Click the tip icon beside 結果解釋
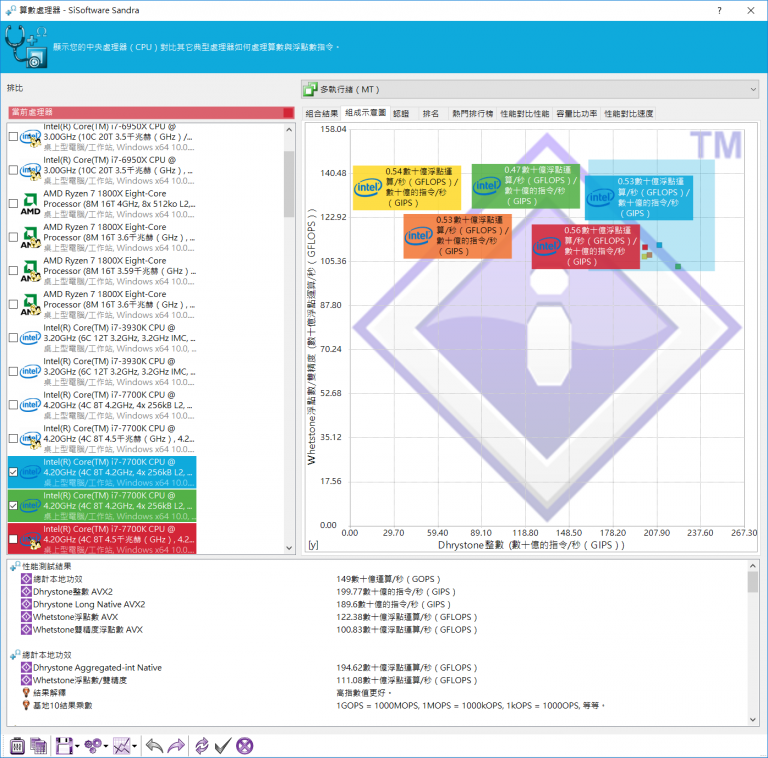768x758 pixels. [26, 692]
